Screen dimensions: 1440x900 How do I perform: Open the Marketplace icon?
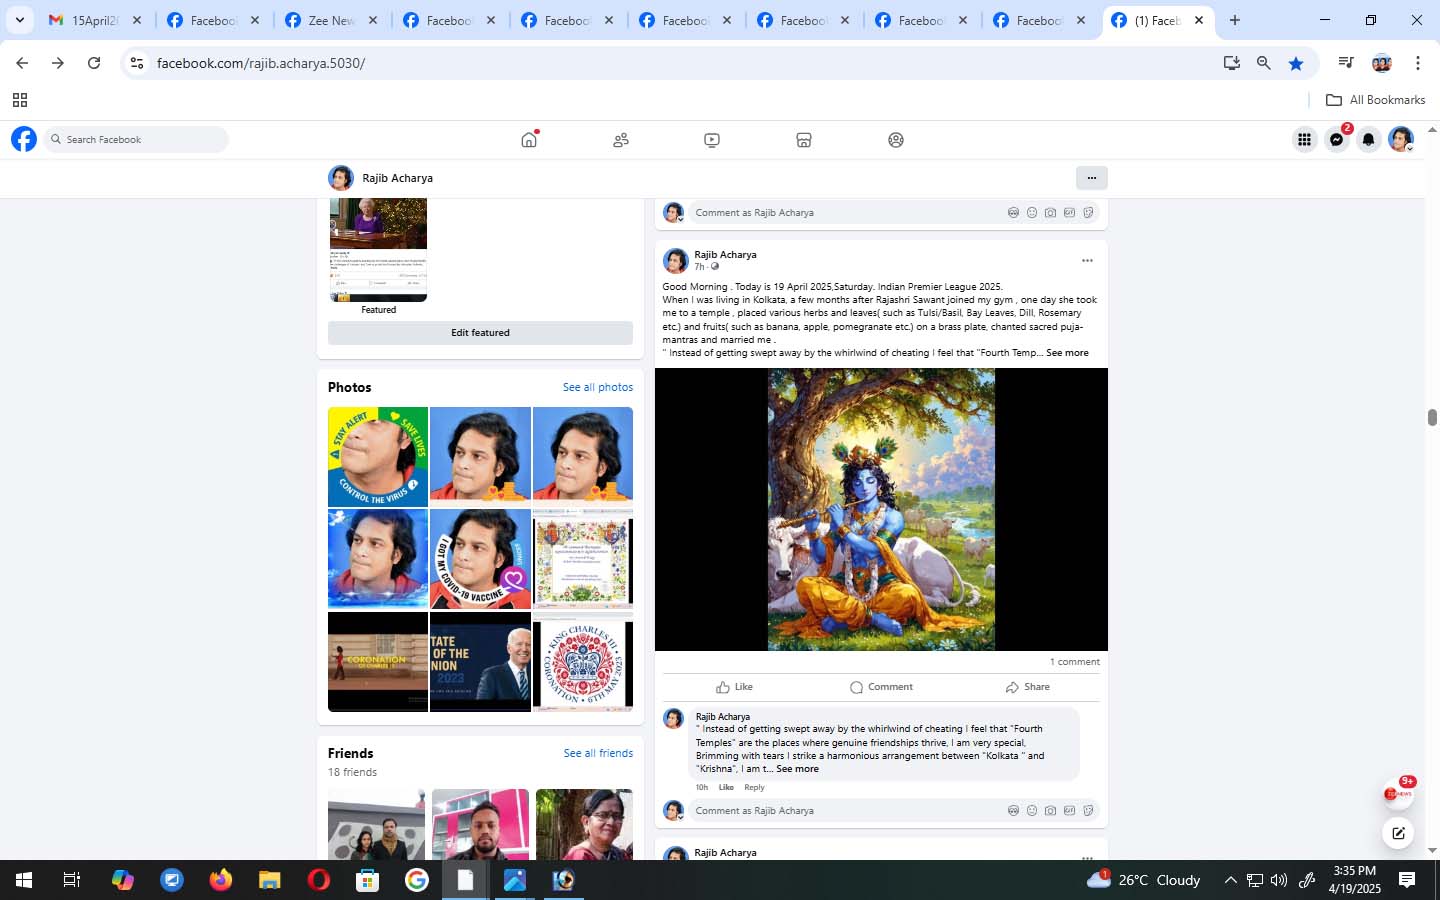pyautogui.click(x=804, y=140)
